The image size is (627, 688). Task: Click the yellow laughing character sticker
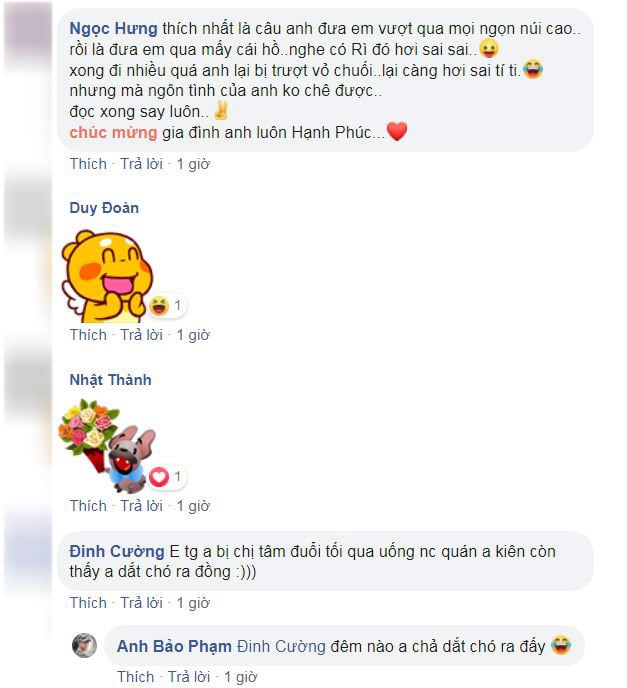107,277
